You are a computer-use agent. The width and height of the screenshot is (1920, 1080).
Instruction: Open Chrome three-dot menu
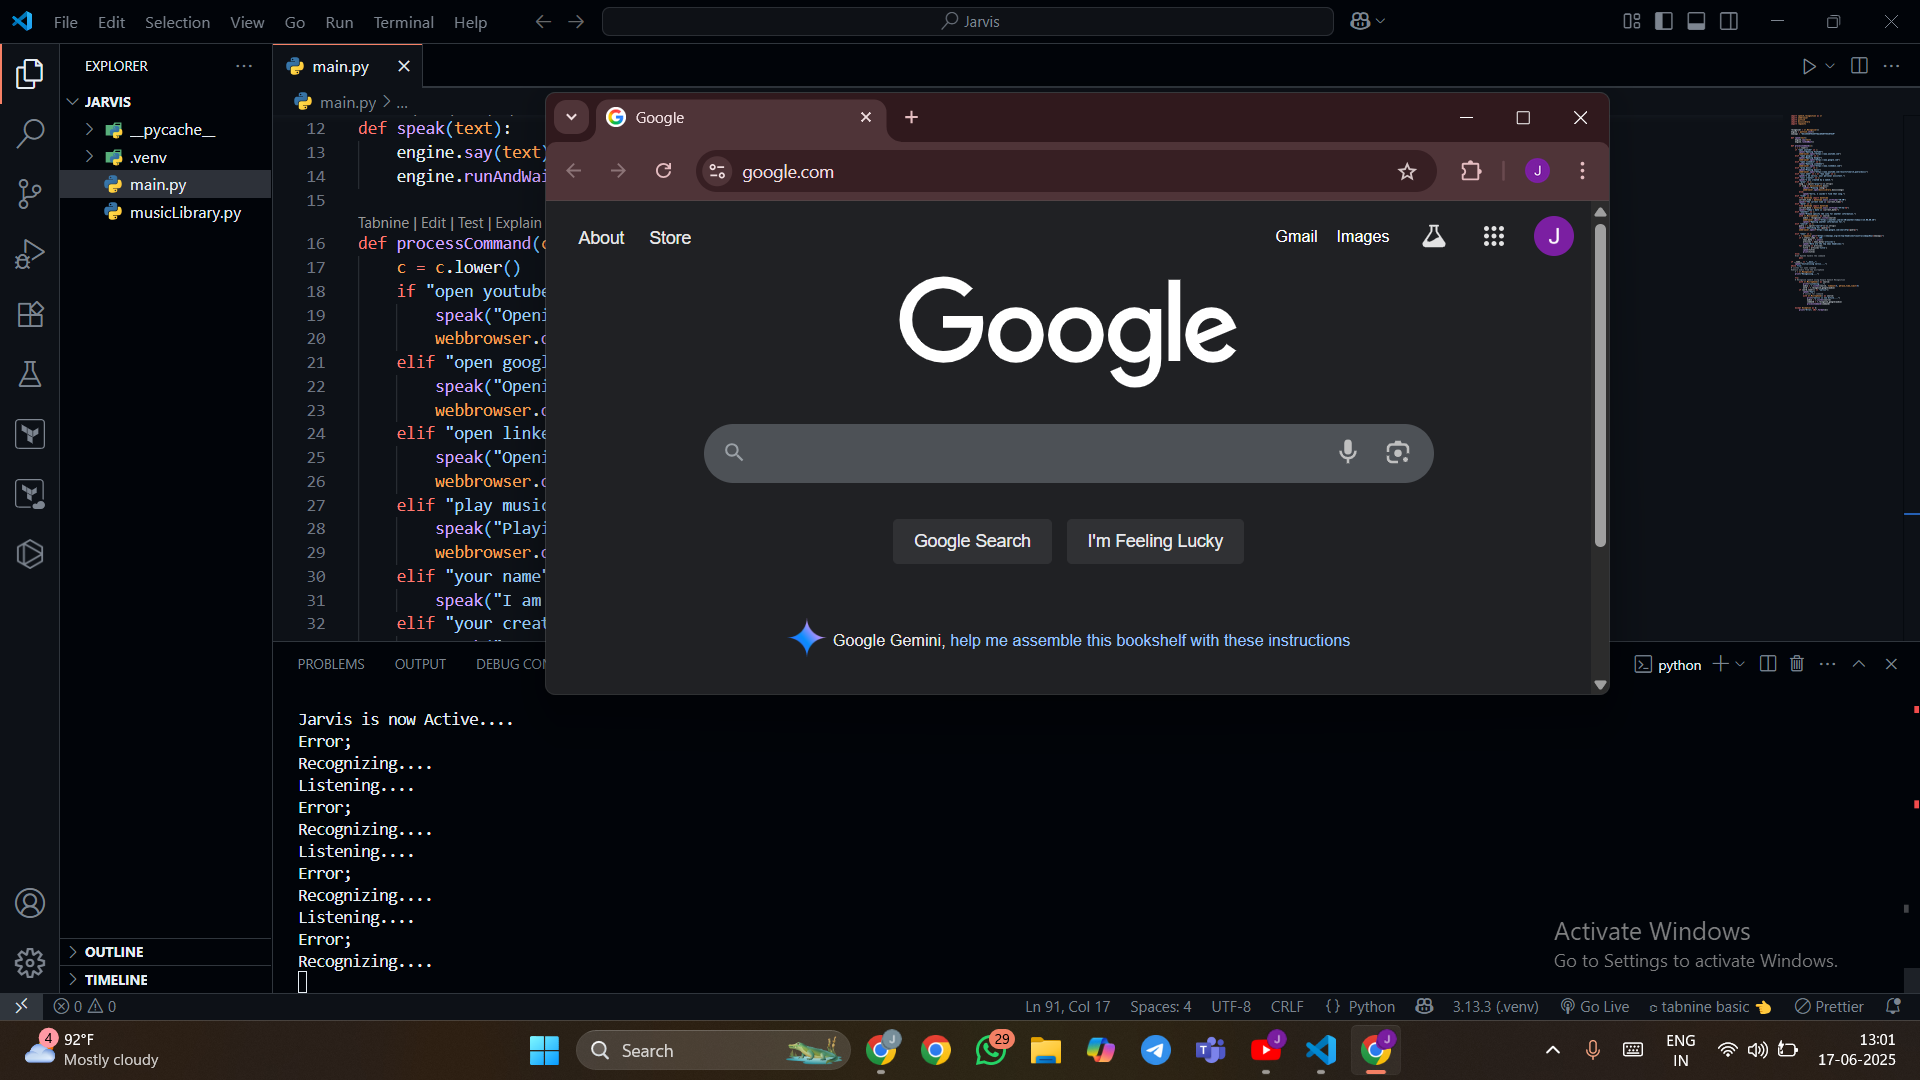[1582, 171]
